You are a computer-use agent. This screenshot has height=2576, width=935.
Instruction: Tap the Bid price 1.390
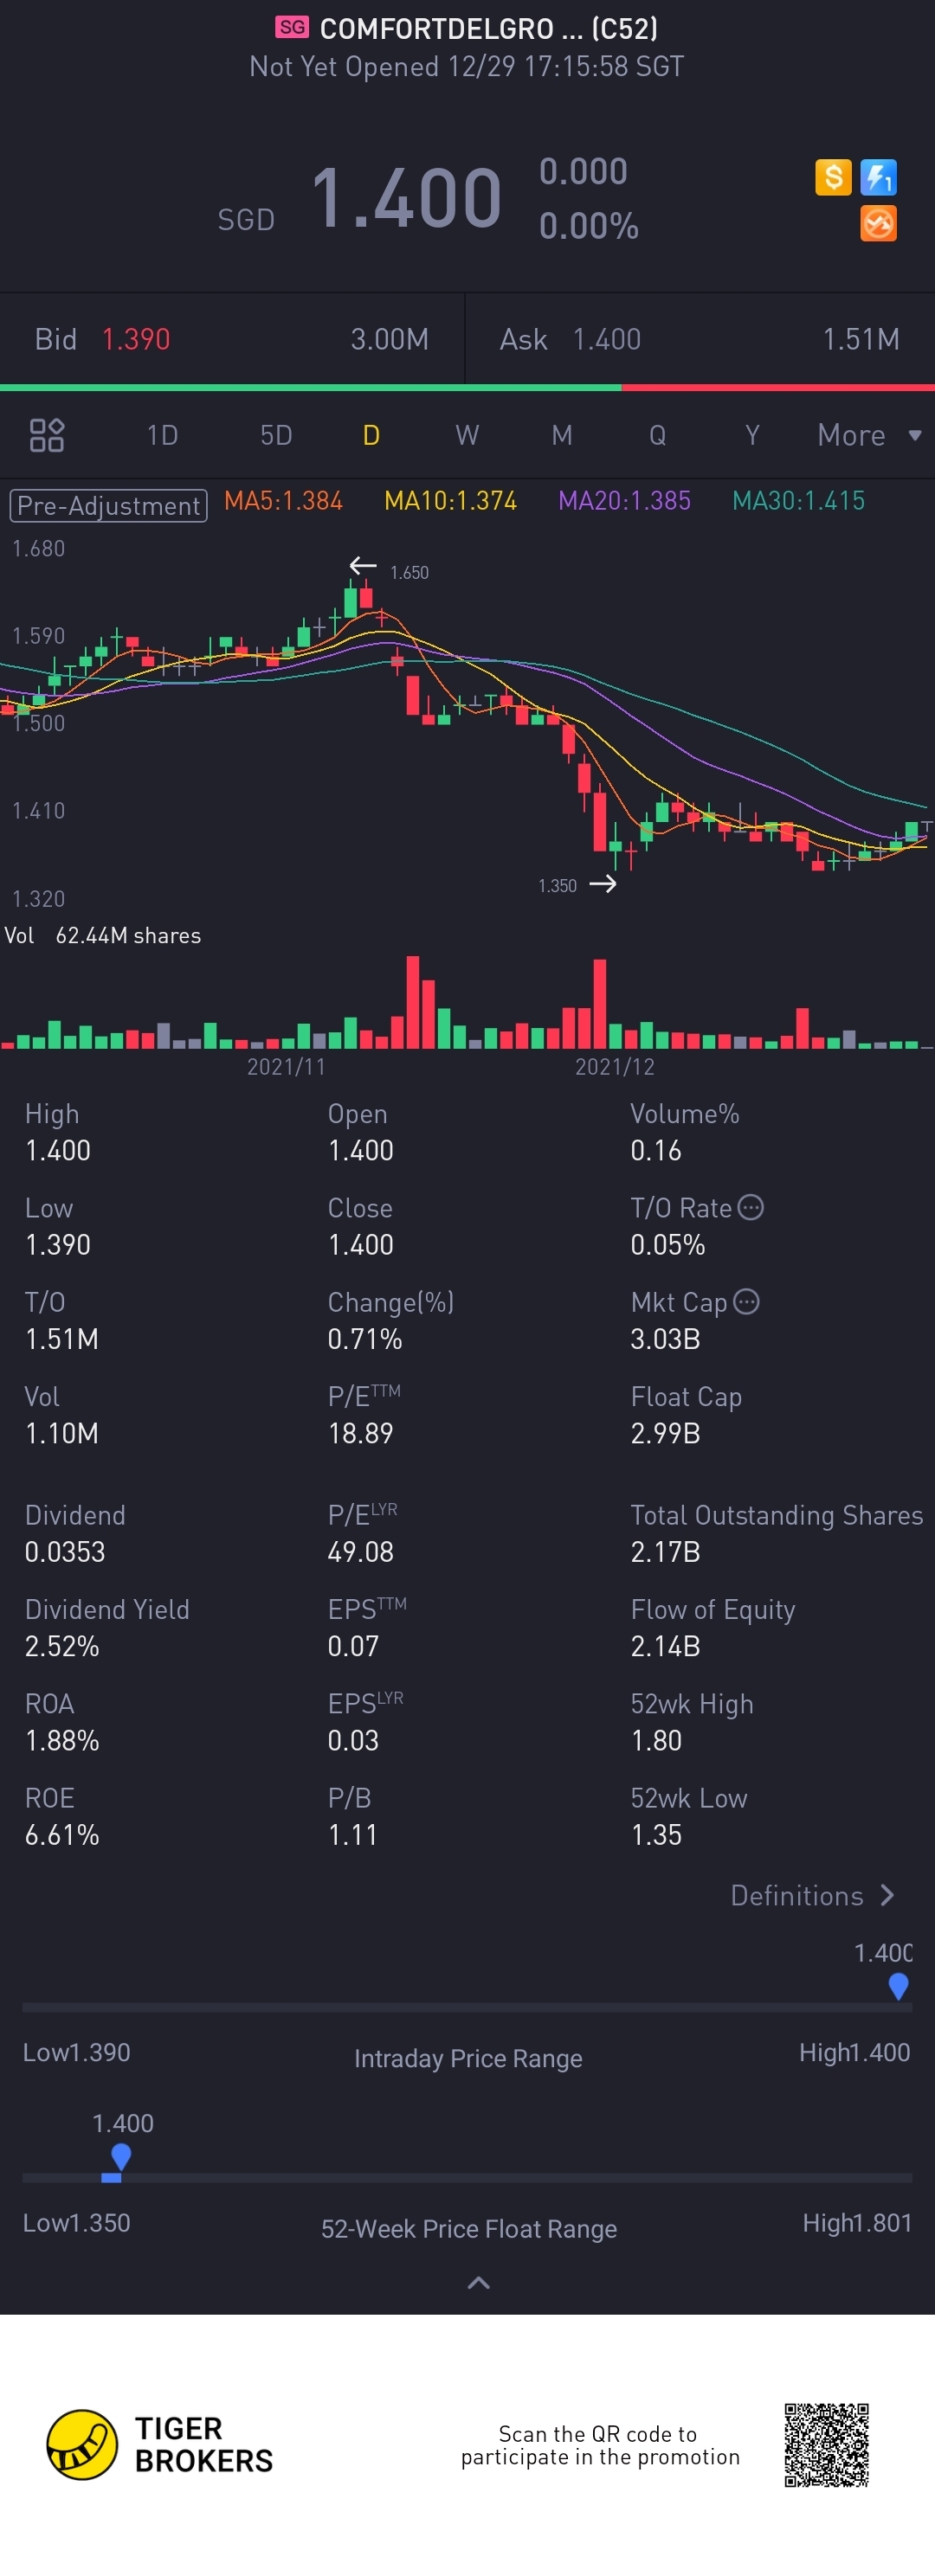click(136, 340)
